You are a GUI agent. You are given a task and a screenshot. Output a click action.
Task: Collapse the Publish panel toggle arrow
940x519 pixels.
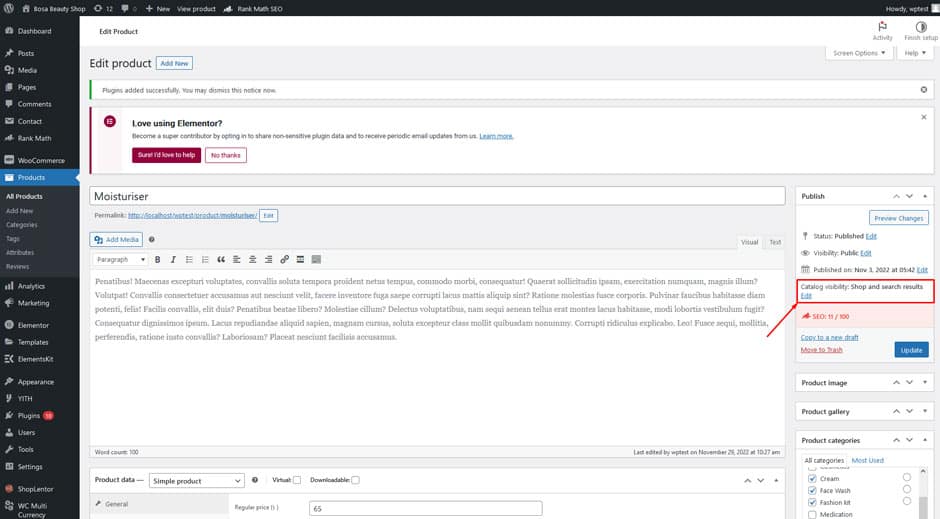925,197
